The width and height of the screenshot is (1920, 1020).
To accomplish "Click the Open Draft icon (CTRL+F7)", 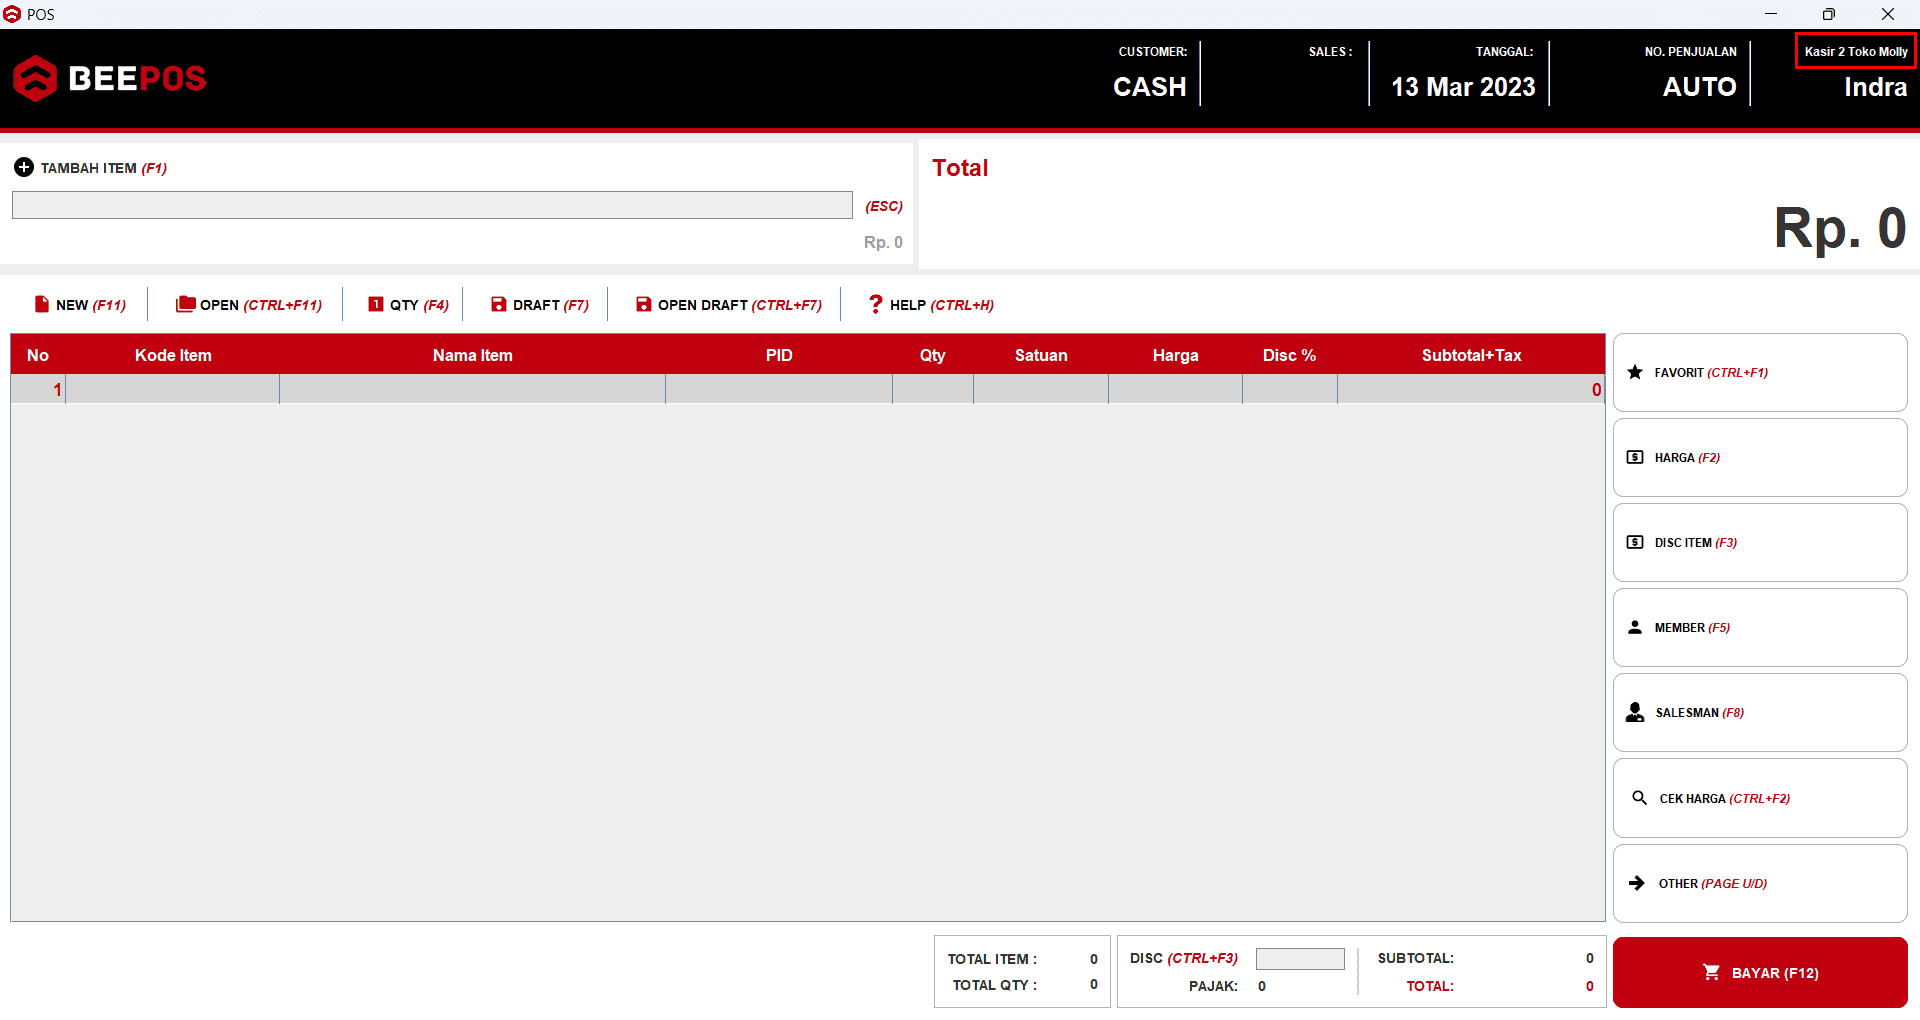I will pos(643,304).
